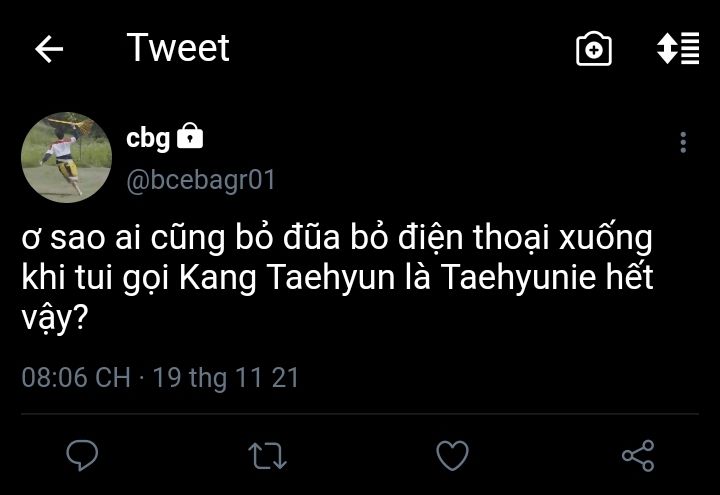This screenshot has width=720, height=495.
Task: Click the protected account lock icon
Action: coord(190,137)
